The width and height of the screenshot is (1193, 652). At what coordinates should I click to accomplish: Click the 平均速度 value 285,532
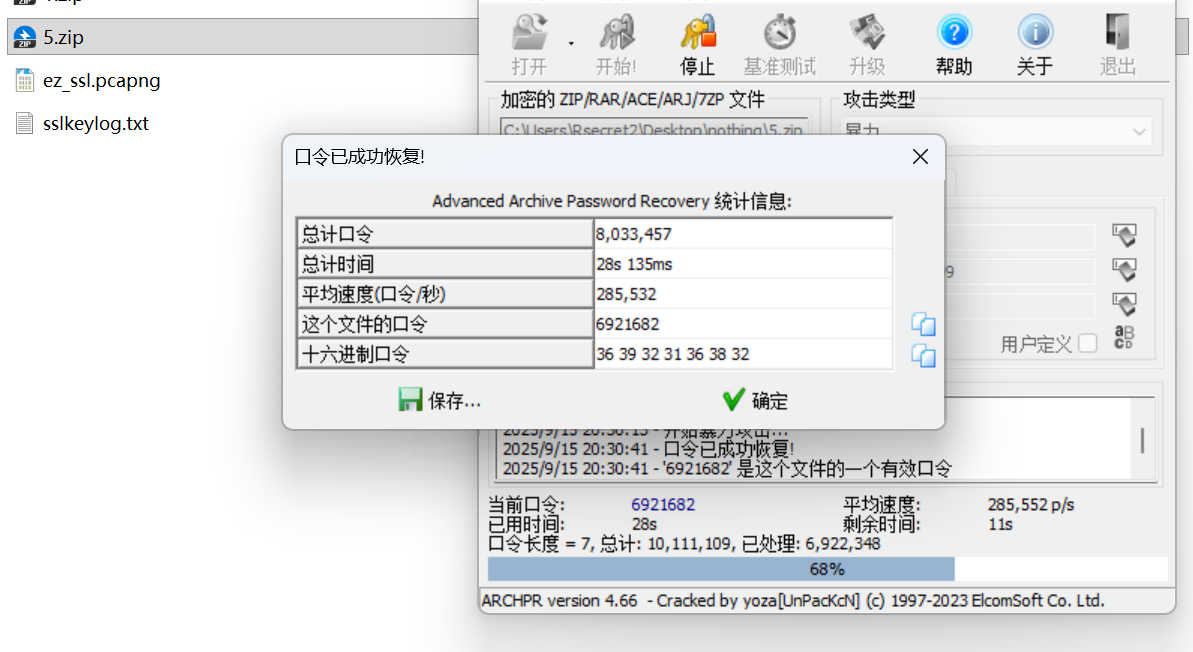[743, 294]
